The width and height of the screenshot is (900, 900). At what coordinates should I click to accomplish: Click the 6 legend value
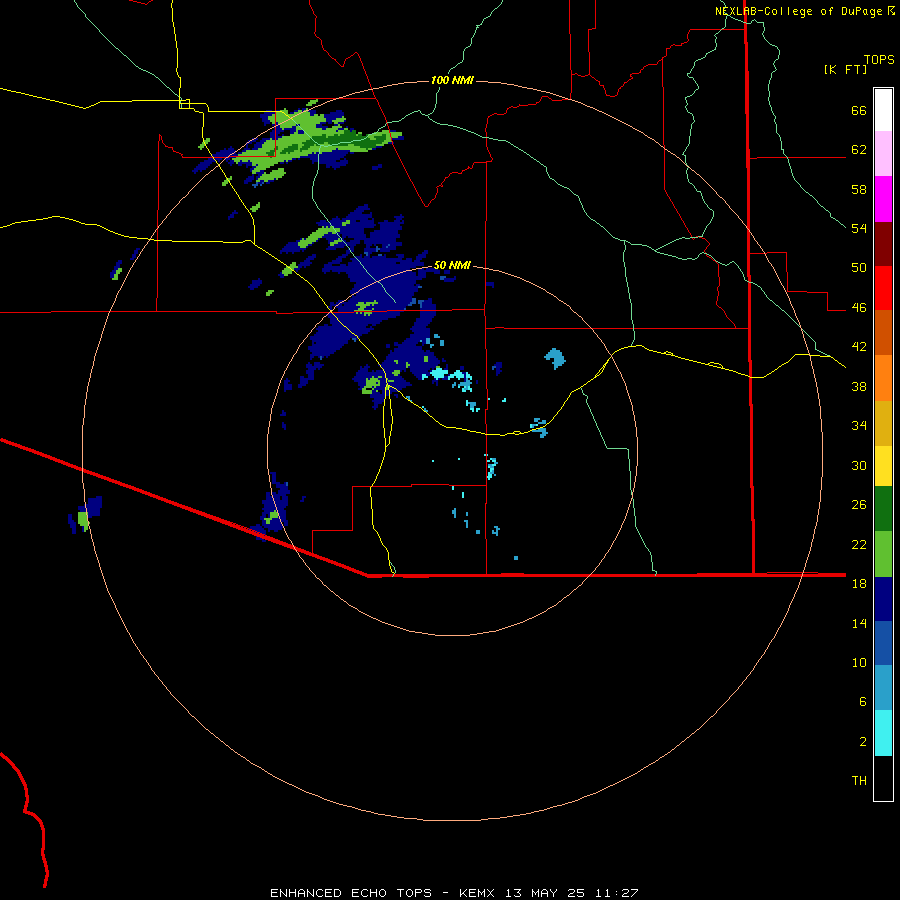[863, 701]
